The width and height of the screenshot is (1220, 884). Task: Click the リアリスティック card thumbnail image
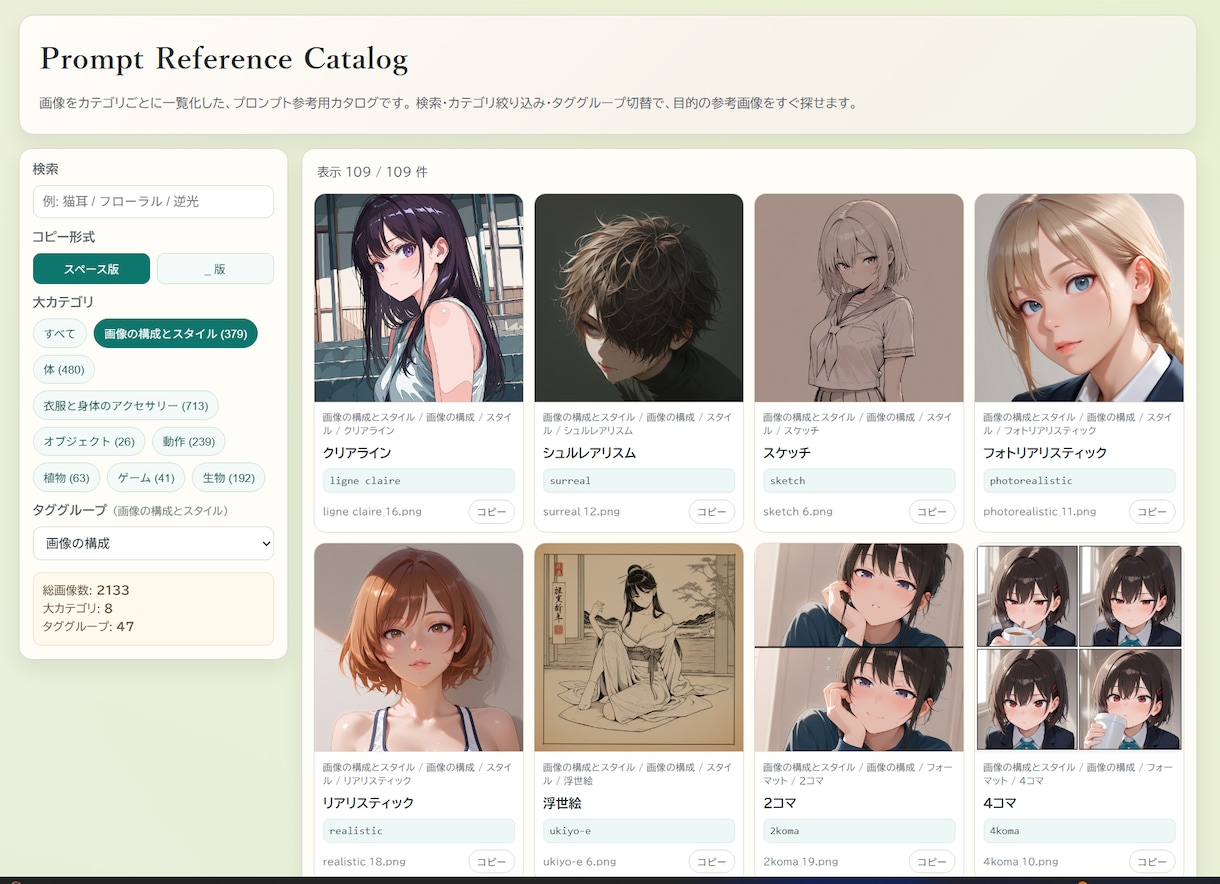[419, 648]
